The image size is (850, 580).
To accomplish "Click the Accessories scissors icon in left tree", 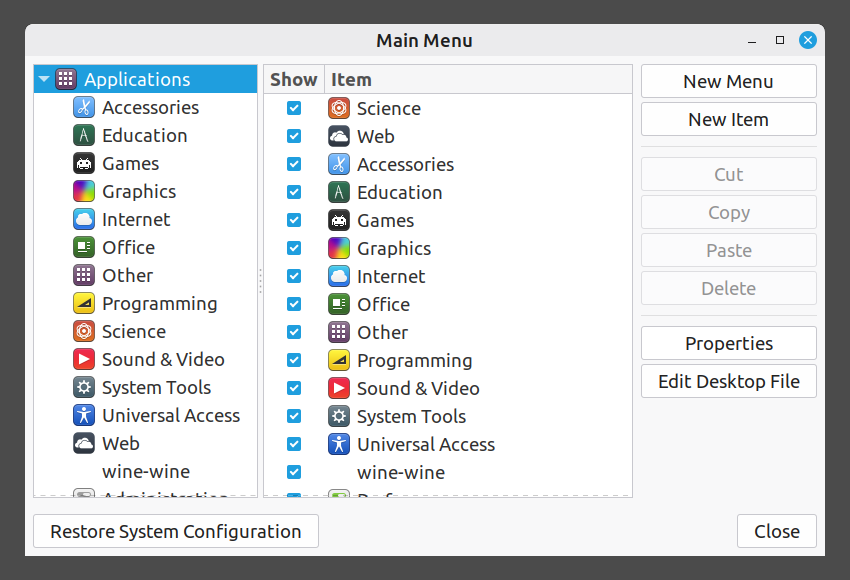I will 84,108.
